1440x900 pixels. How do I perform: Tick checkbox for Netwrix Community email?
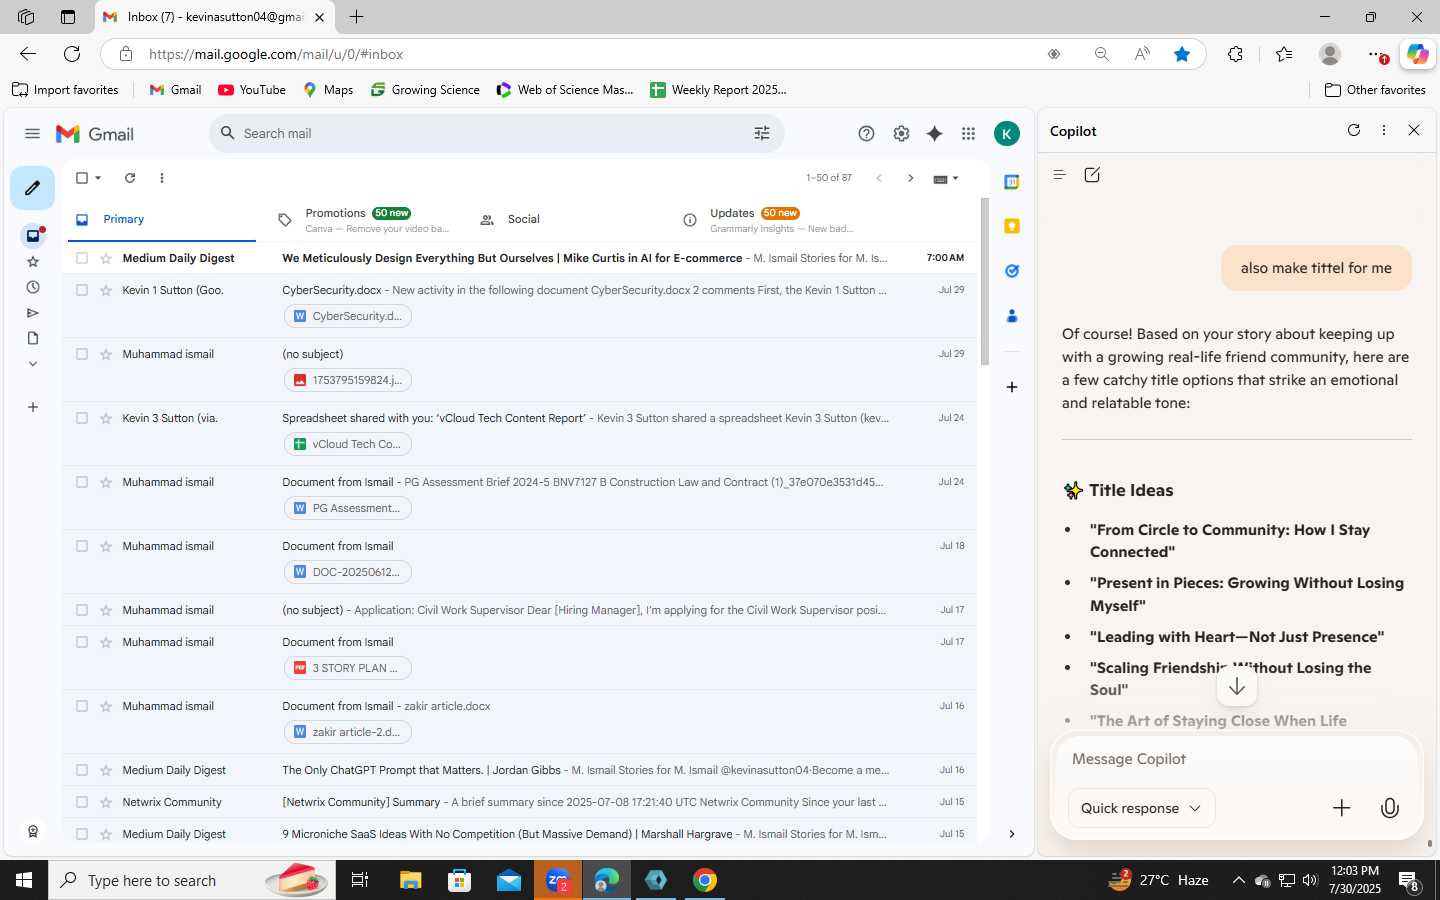[82, 802]
